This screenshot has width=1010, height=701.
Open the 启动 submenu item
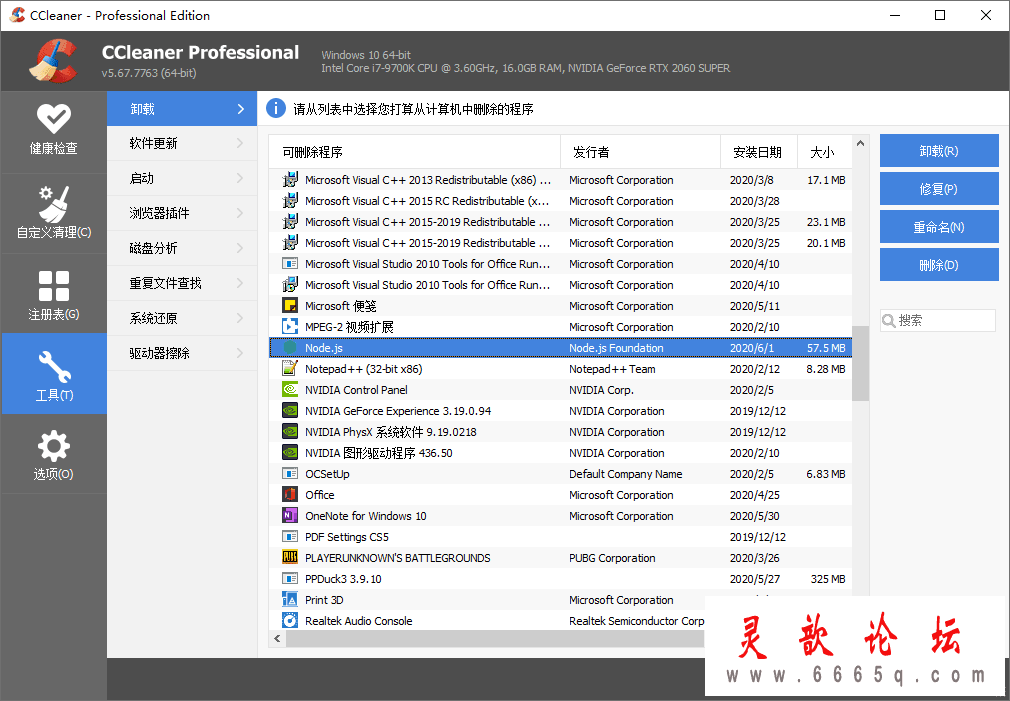(182, 178)
